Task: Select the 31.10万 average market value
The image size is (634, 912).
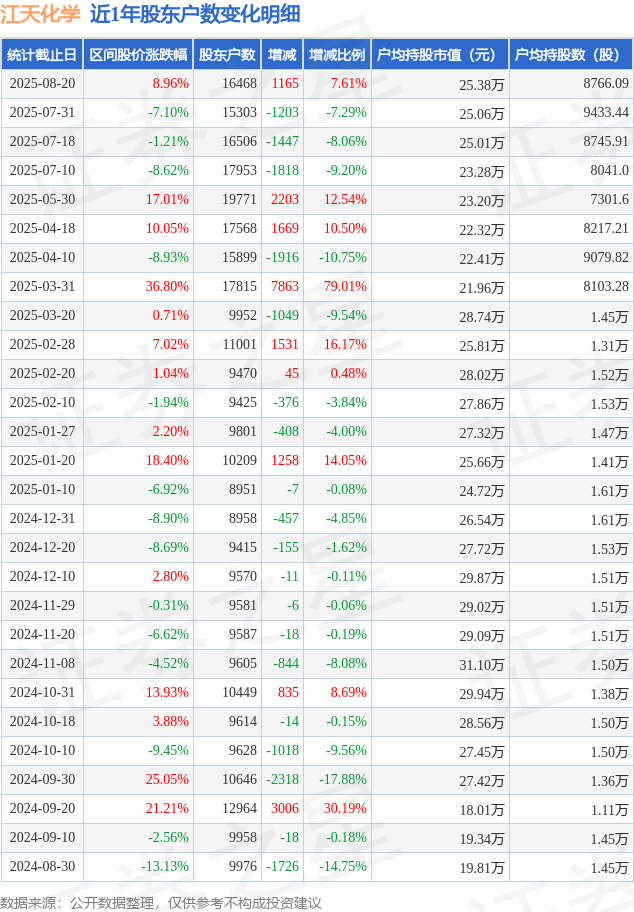Action: coord(482,664)
